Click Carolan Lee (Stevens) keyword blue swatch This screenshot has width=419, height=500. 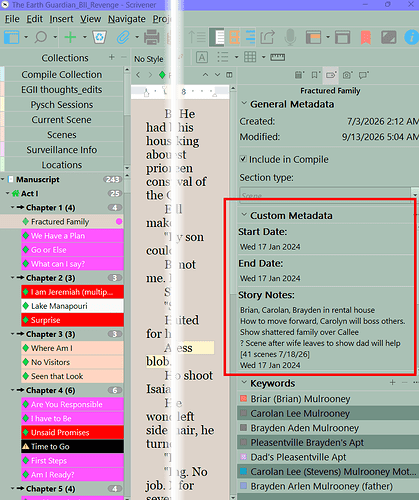[x=243, y=471]
